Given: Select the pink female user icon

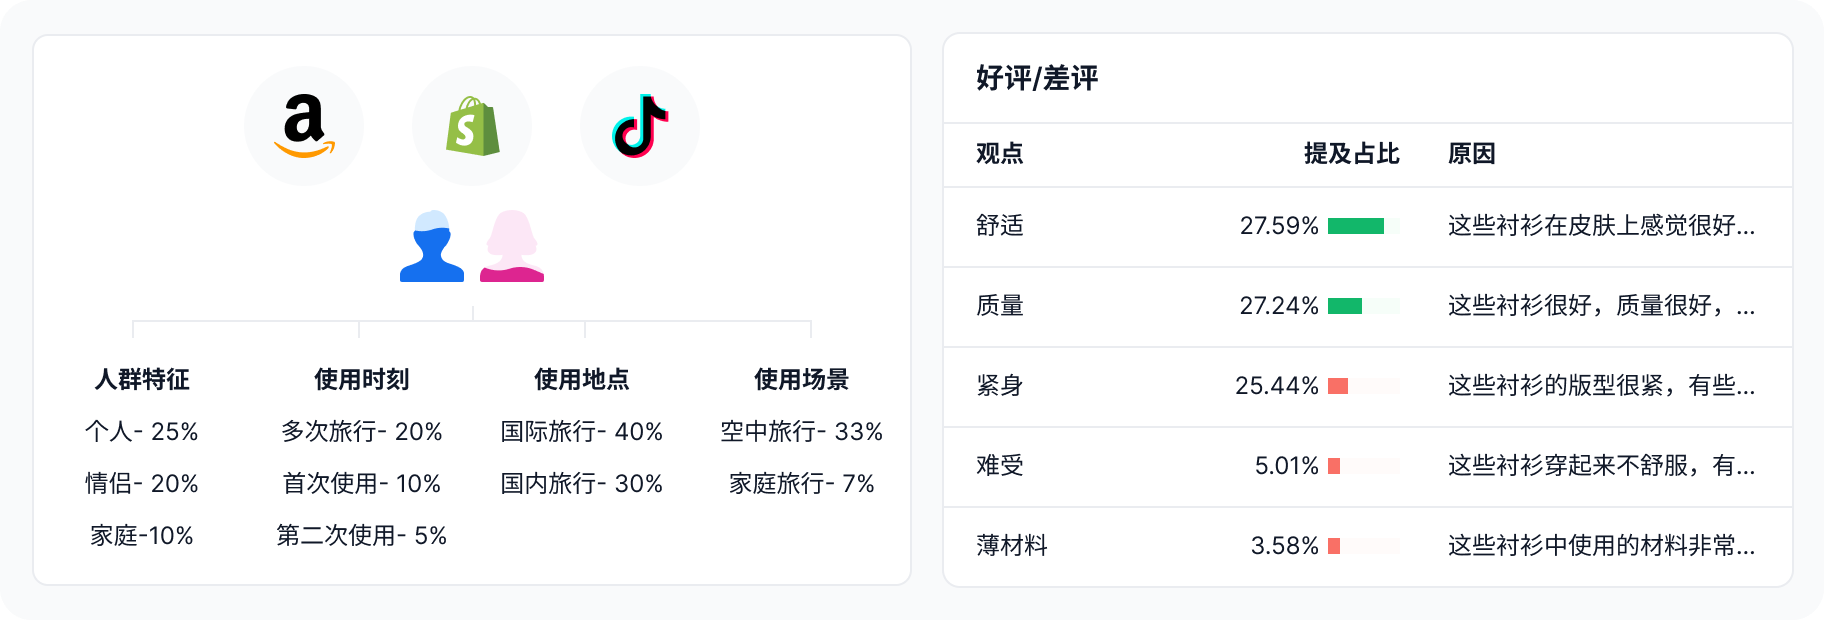Looking at the screenshot, I should [512, 246].
